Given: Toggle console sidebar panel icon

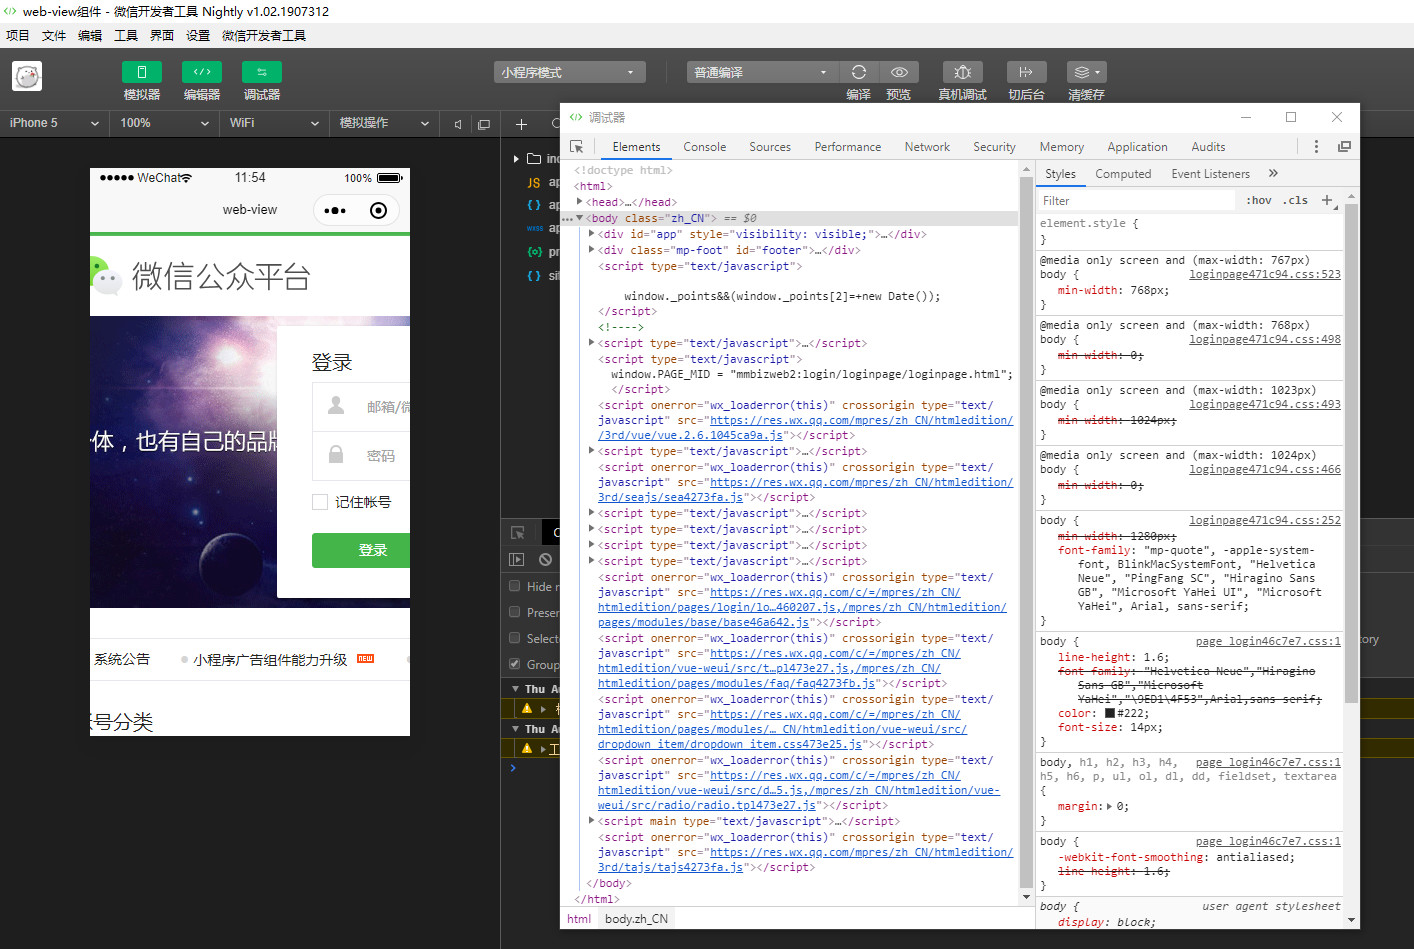Looking at the screenshot, I should [517, 560].
